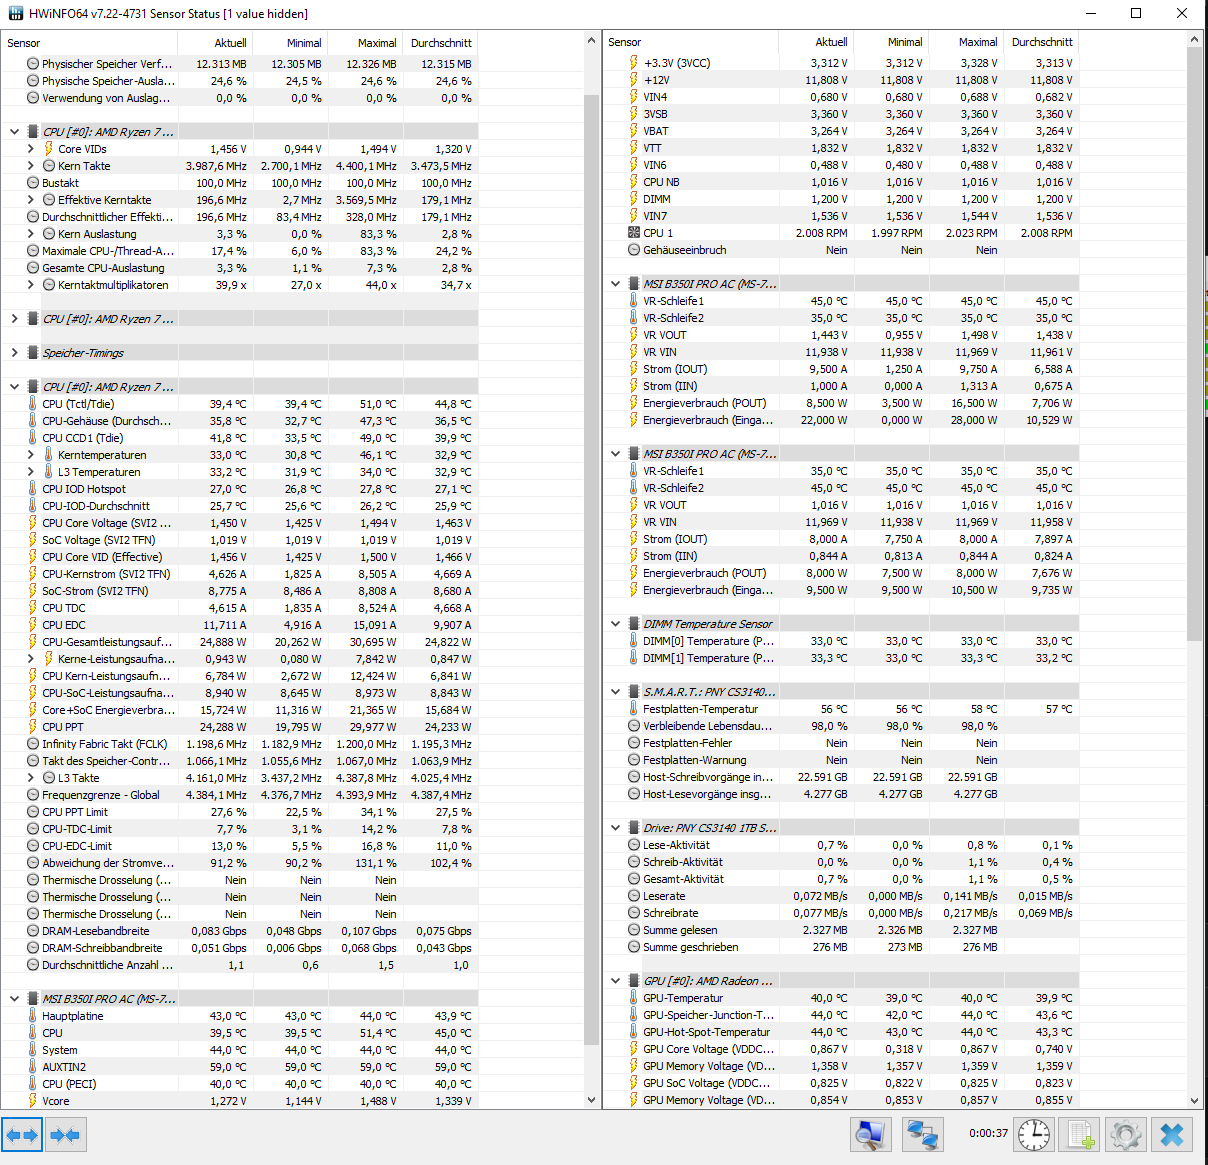The width and height of the screenshot is (1208, 1165).
Task: Click the left pane scroll-down arrow
Action: (591, 1099)
